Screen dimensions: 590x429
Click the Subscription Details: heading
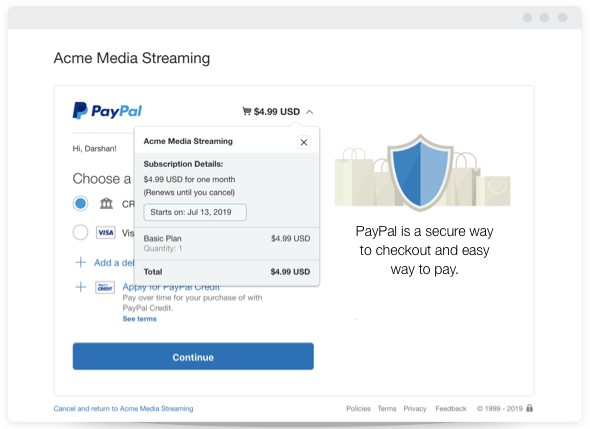[x=183, y=164]
